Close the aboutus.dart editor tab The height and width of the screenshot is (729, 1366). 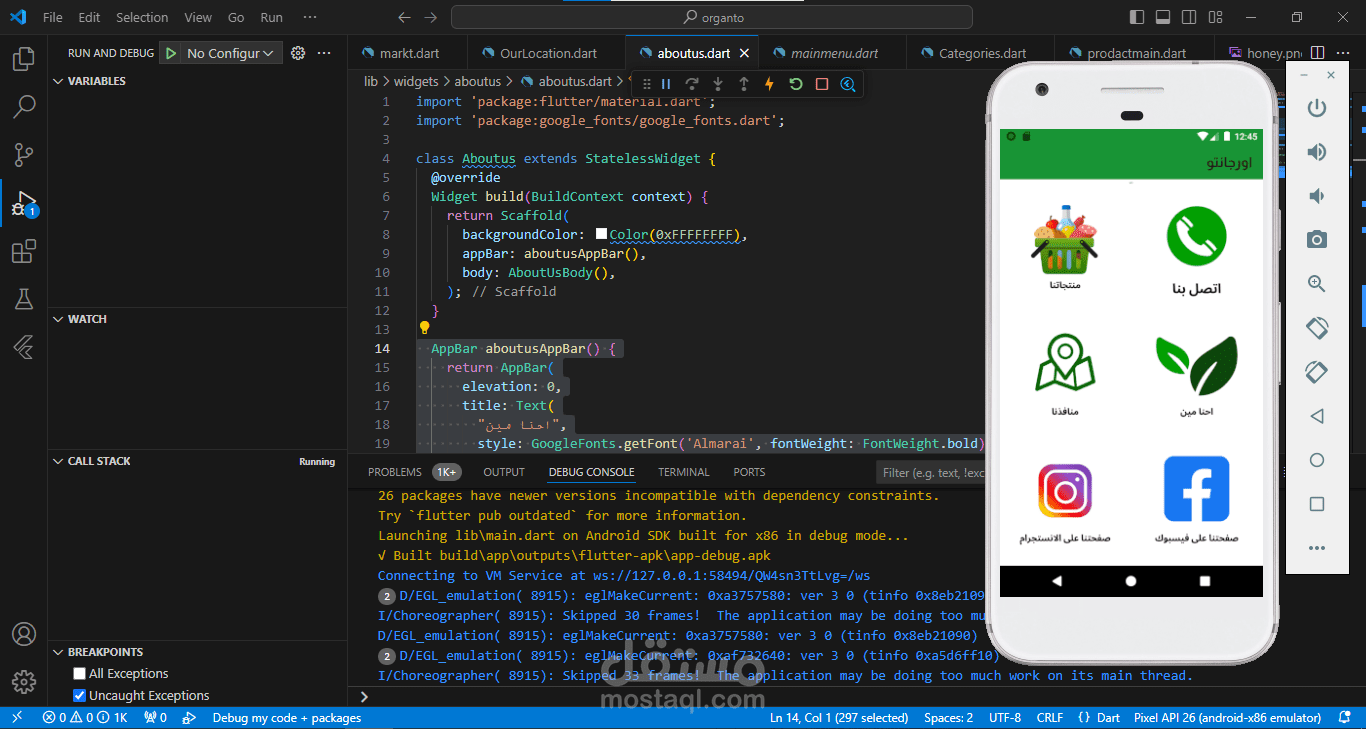(744, 53)
